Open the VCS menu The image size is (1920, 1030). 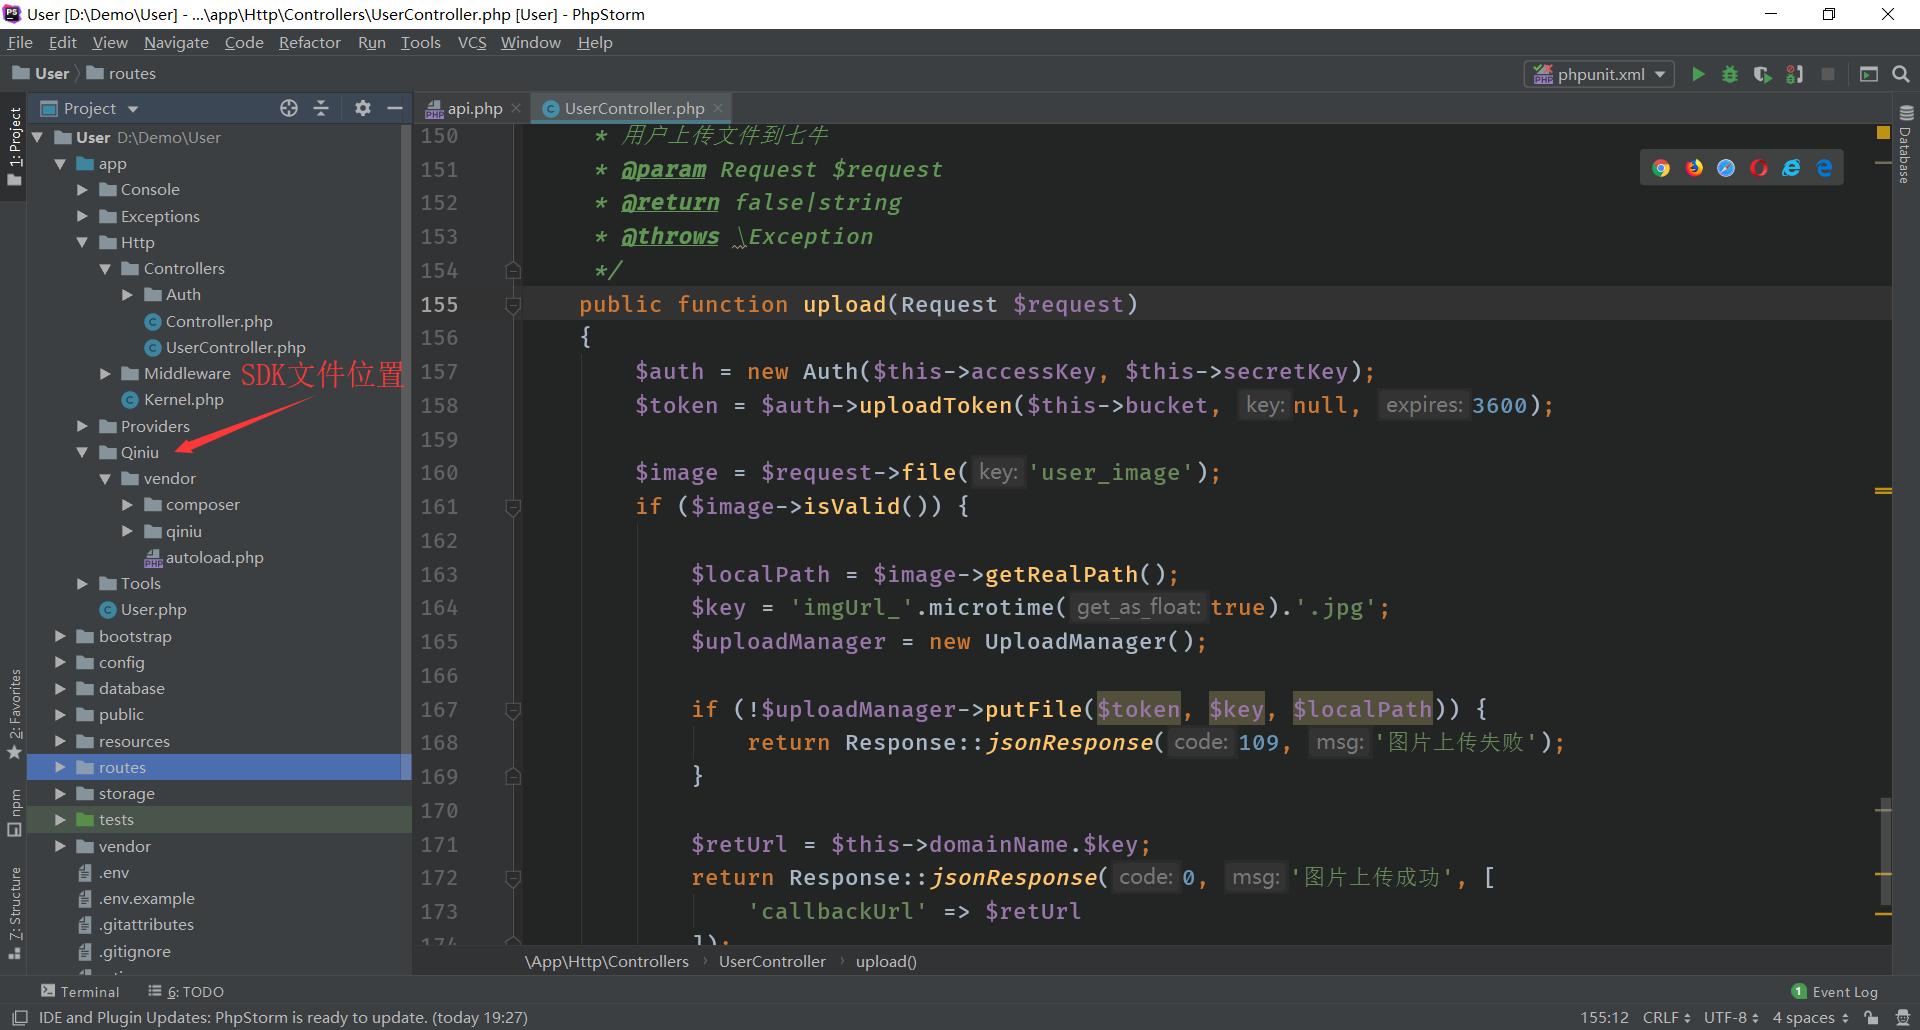(x=472, y=43)
